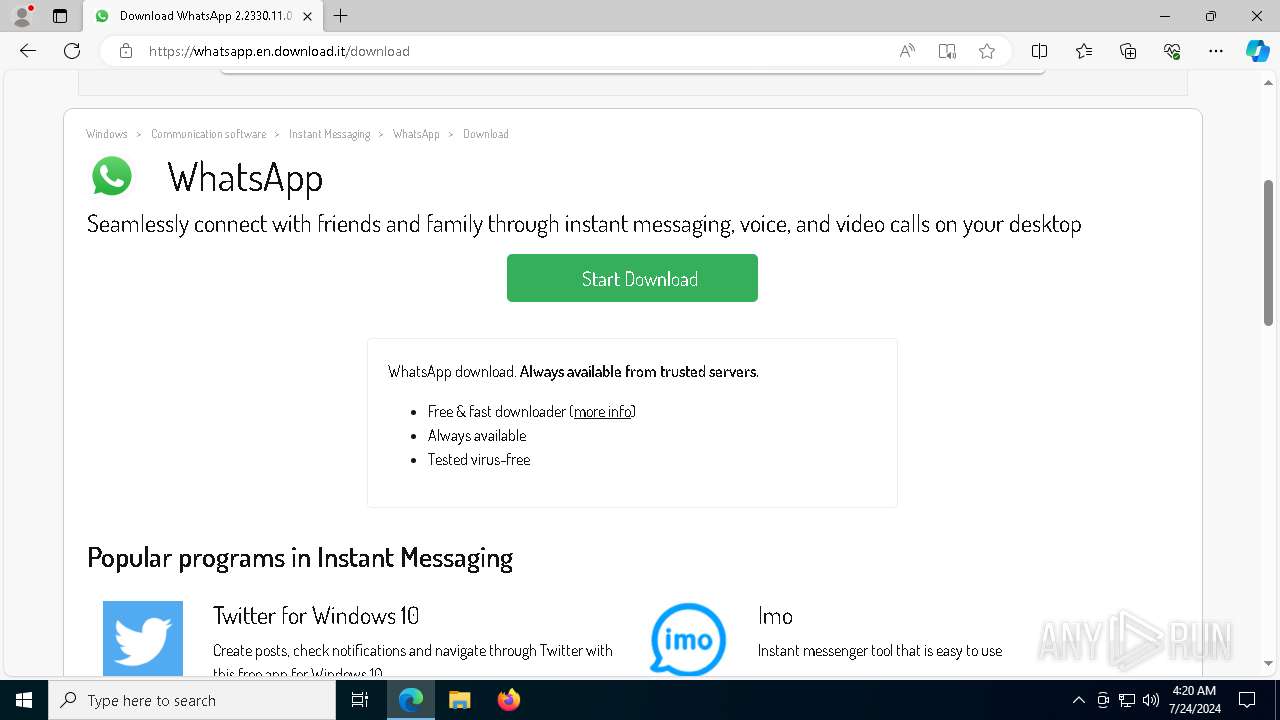Open Instant Messaging breadcrumb
The height and width of the screenshot is (720, 1280).
(329, 134)
